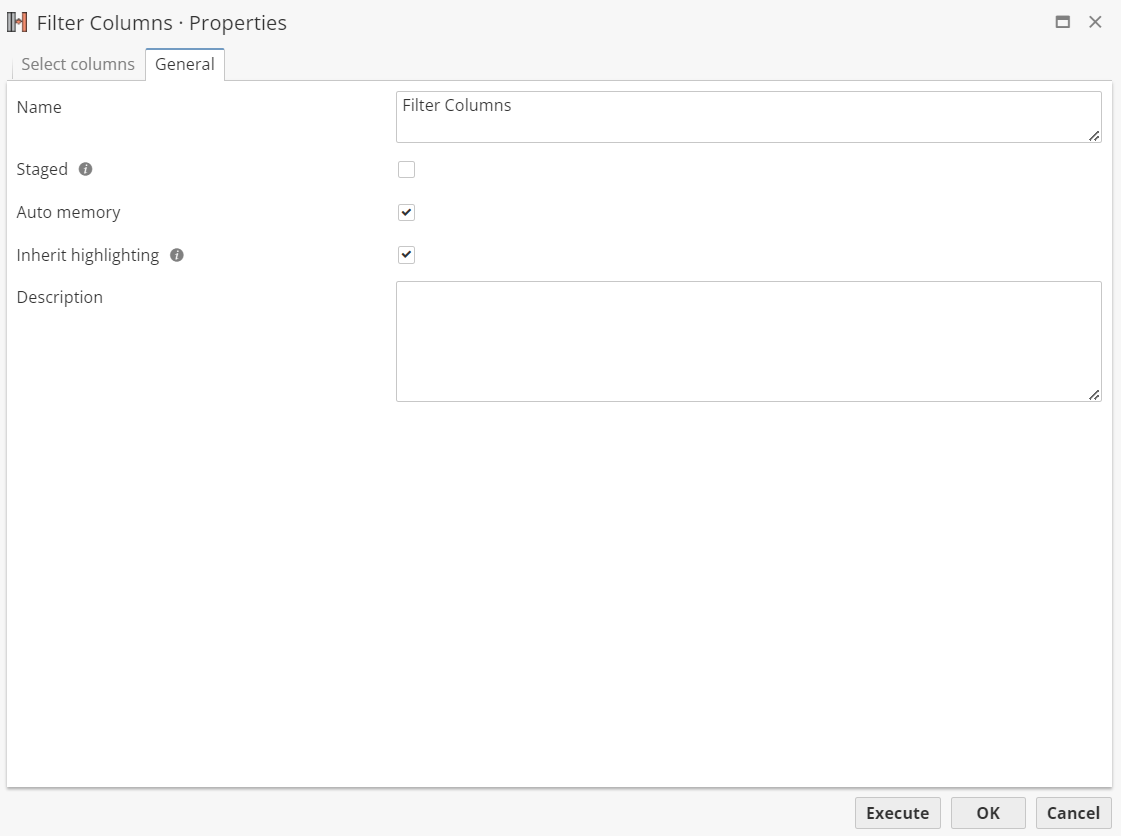Click the Execute button
The width and height of the screenshot is (1121, 836).
click(897, 813)
